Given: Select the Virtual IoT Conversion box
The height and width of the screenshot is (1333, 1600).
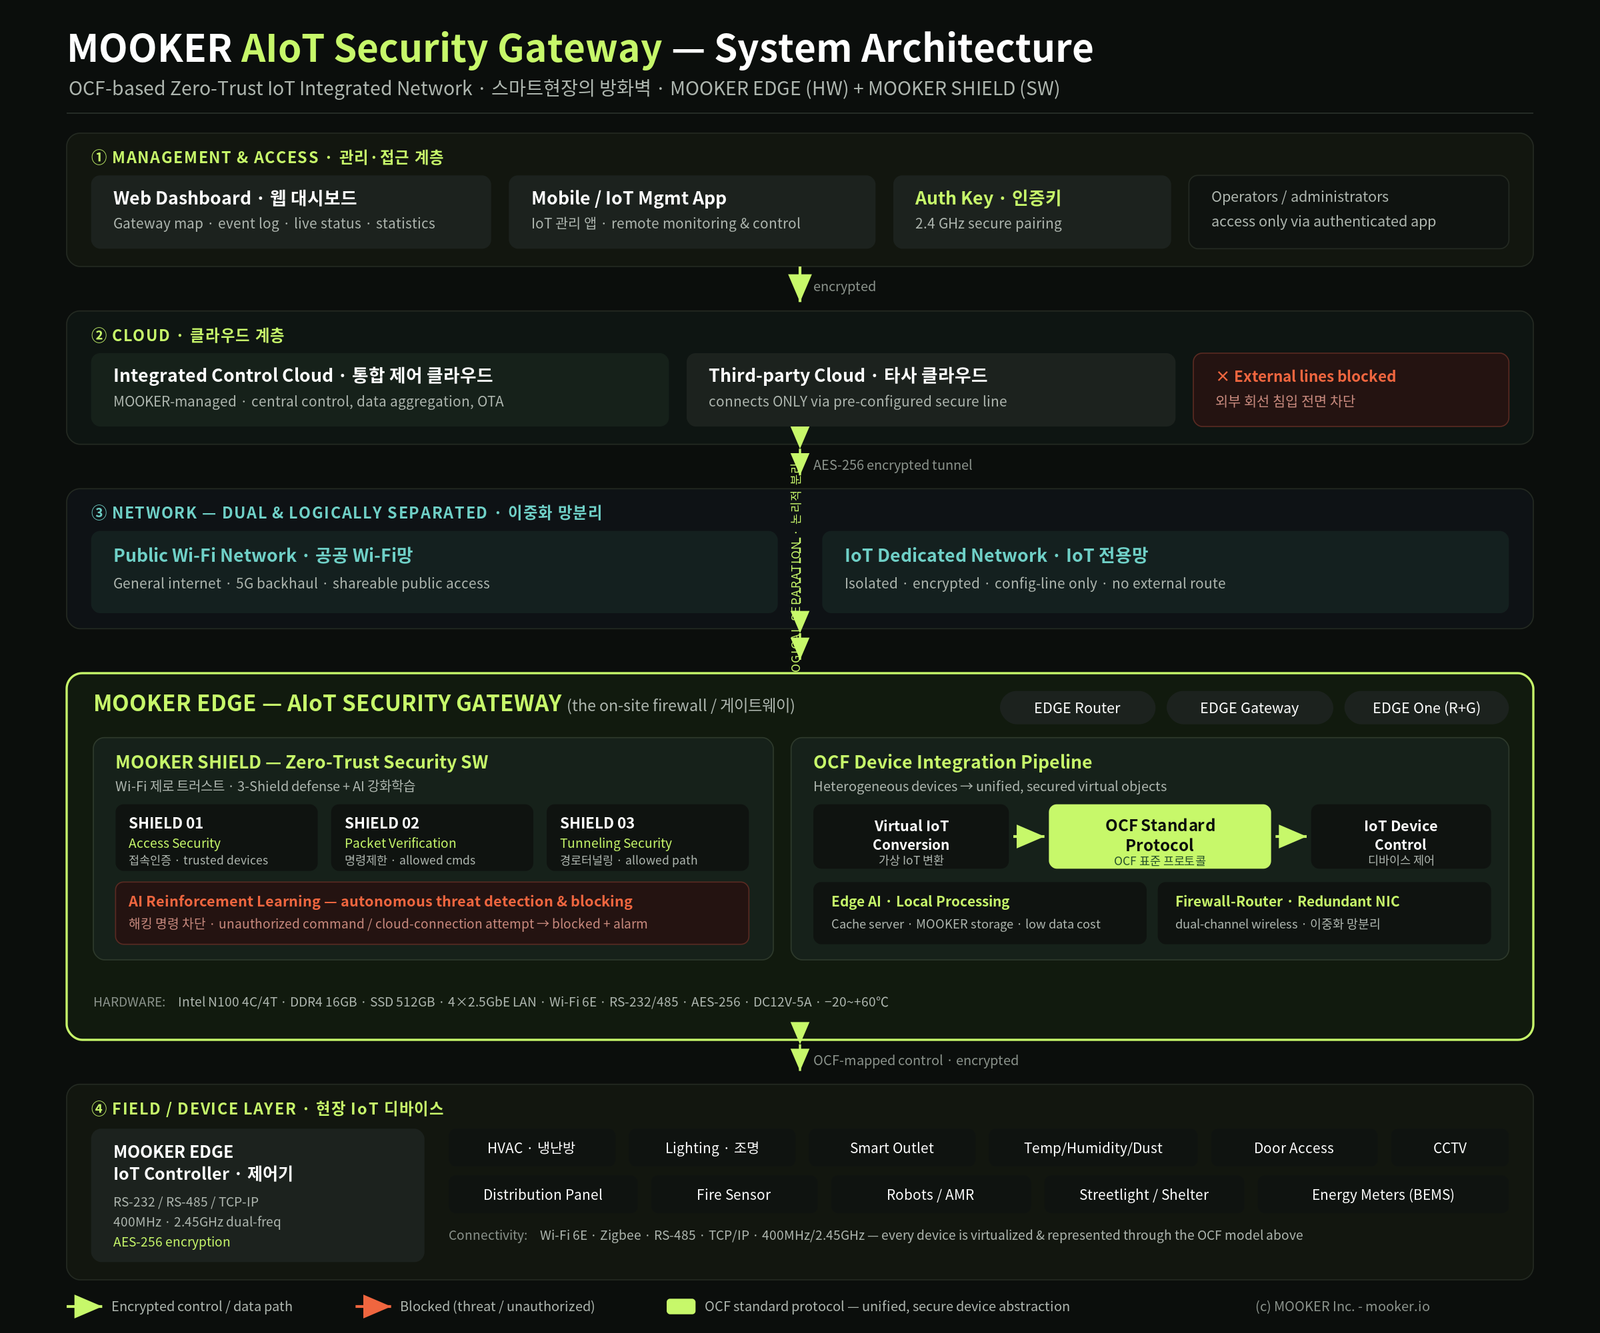Looking at the screenshot, I should 911,837.
